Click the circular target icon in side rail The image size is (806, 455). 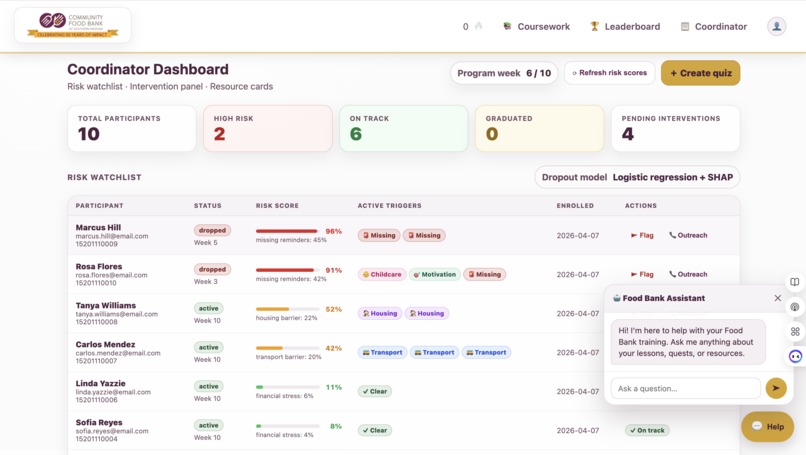[x=795, y=307]
